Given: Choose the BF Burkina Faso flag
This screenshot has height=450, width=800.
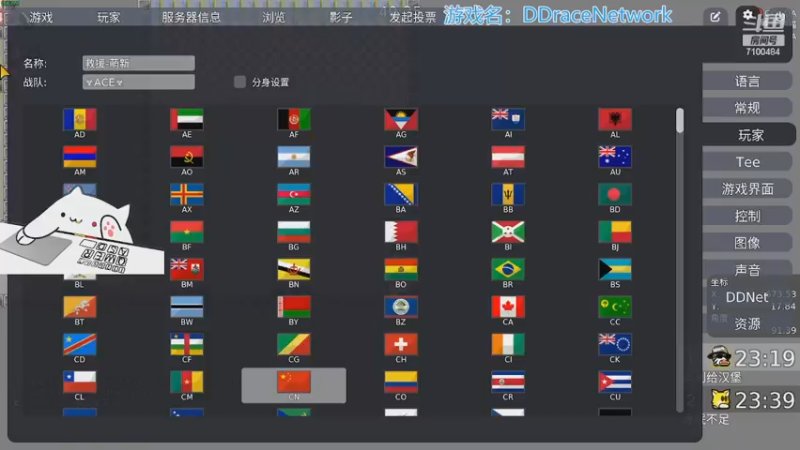Looking at the screenshot, I should pos(187,232).
